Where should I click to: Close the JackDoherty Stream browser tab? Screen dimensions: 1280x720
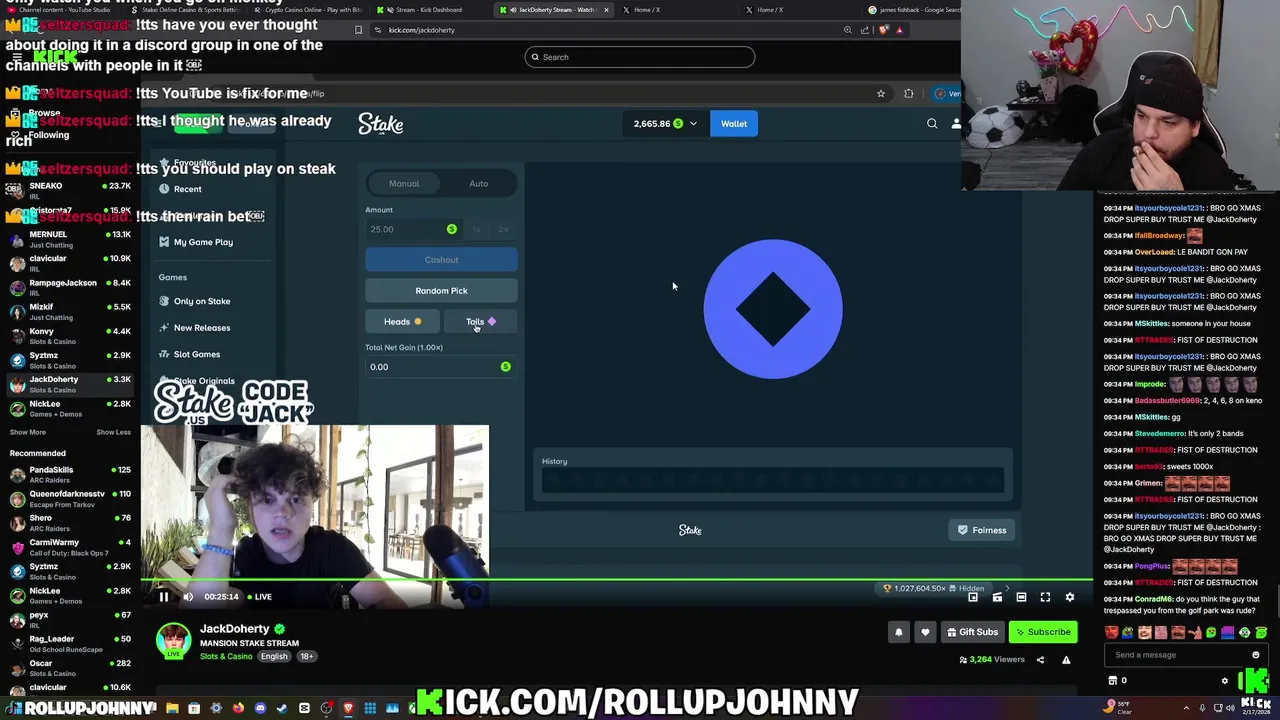606,10
